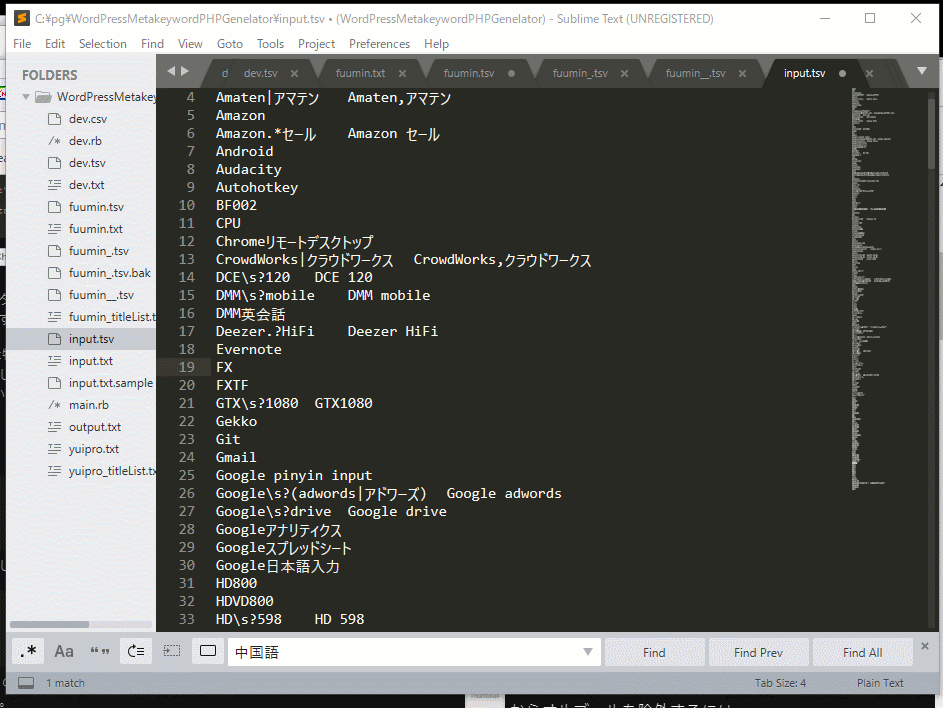
Task: Click the panel switcher icon in status bar
Action: point(26,683)
